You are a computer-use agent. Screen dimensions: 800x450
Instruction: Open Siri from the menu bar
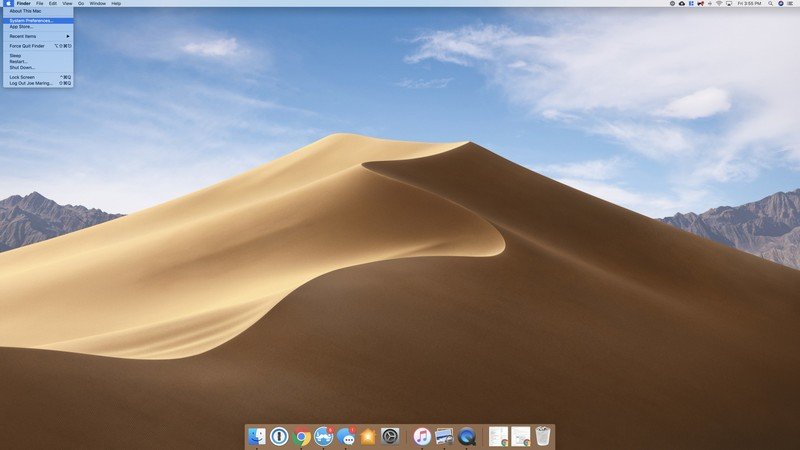point(781,3)
